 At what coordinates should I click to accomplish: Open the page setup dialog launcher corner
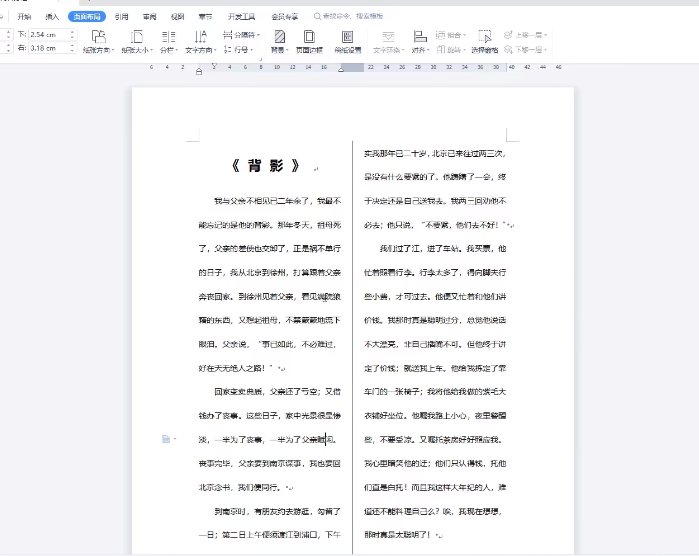point(261,59)
